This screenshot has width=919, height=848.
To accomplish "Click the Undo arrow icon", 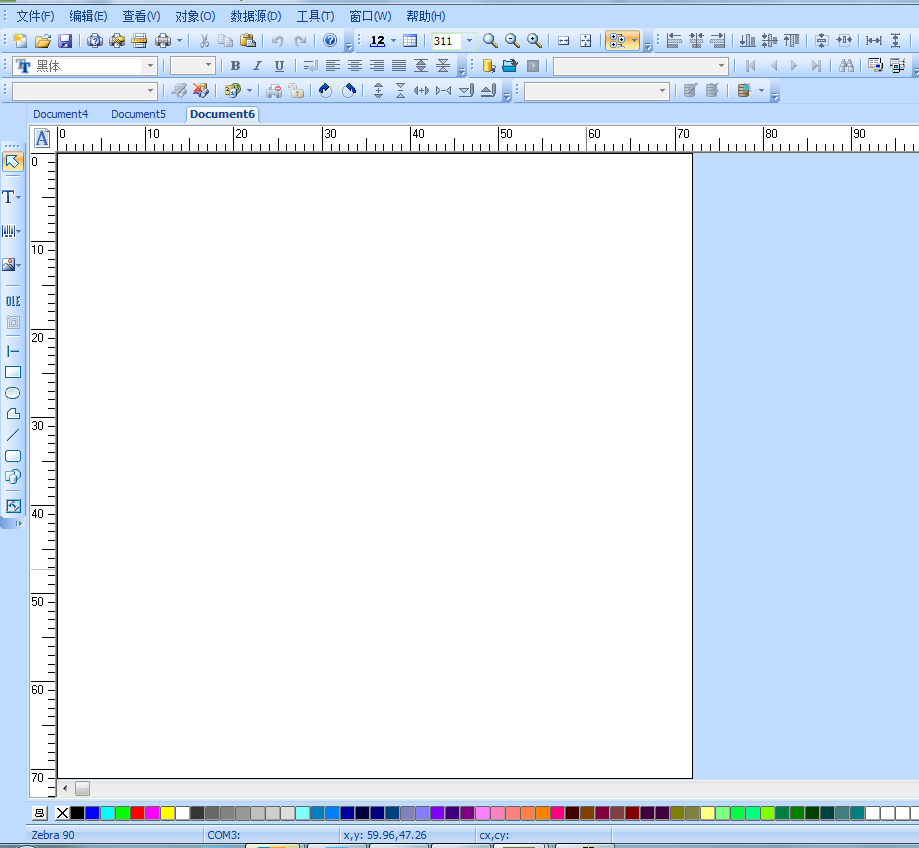I will 277,40.
